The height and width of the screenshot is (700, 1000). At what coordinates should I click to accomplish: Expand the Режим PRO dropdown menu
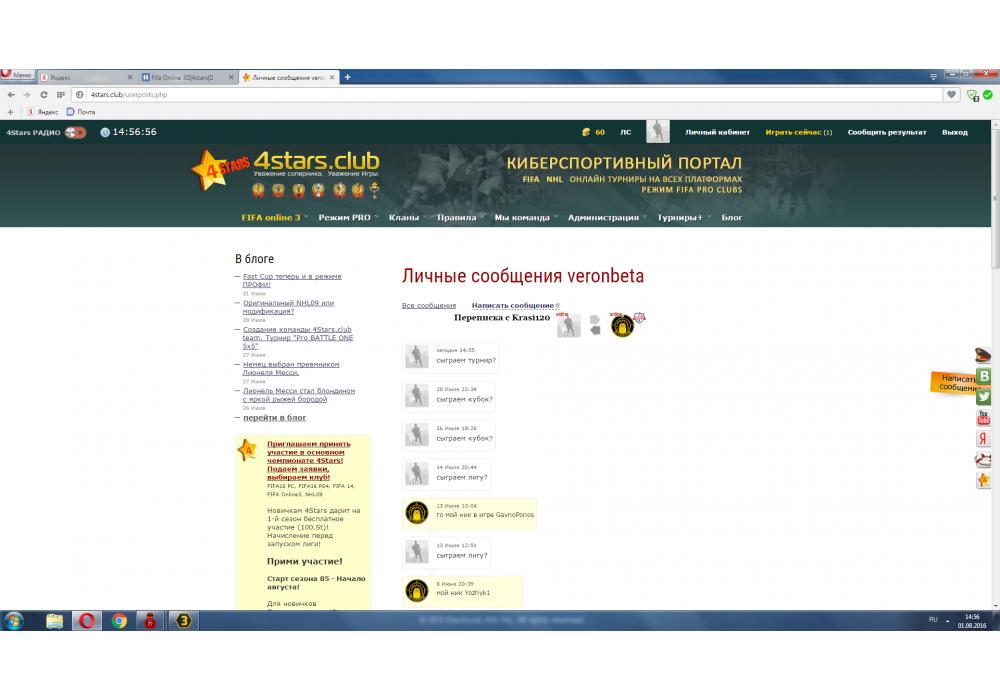(x=345, y=217)
